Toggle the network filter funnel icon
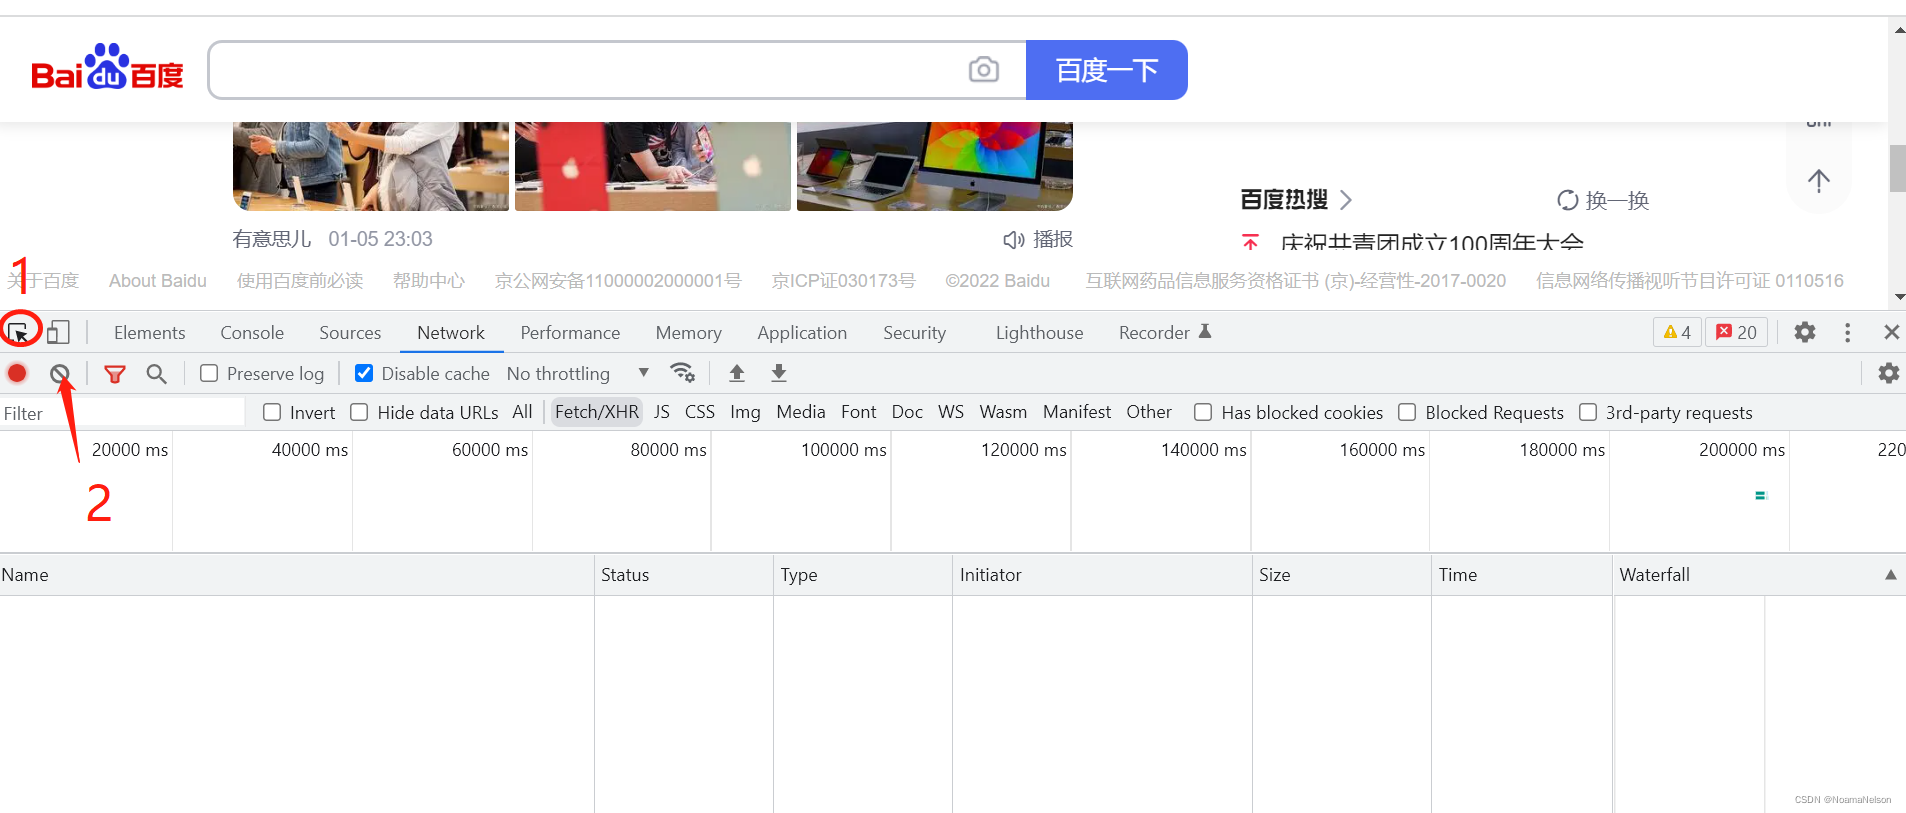This screenshot has width=1906, height=813. [115, 374]
